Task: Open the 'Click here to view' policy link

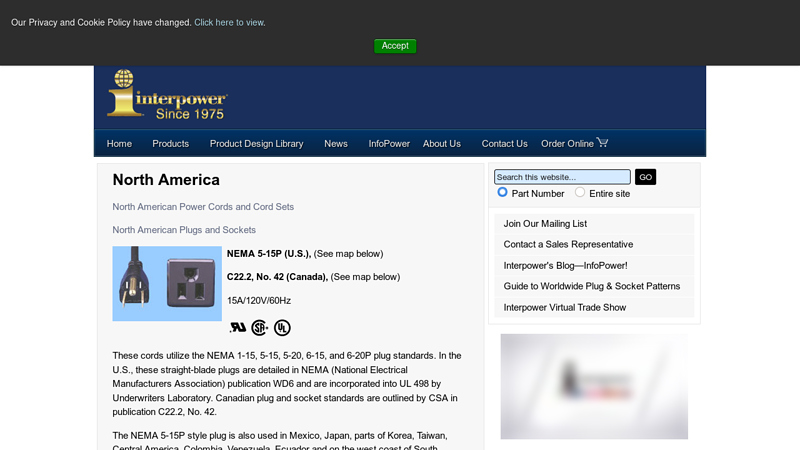Action: [x=229, y=22]
